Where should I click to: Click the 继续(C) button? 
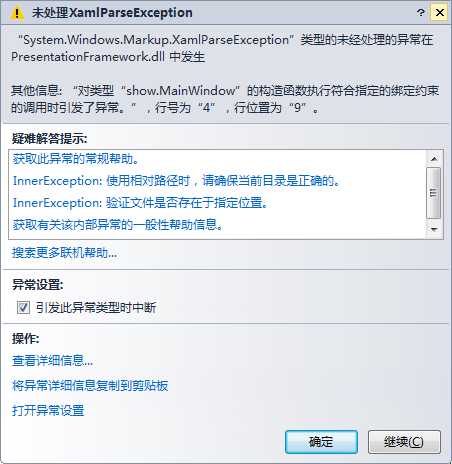(x=404, y=442)
